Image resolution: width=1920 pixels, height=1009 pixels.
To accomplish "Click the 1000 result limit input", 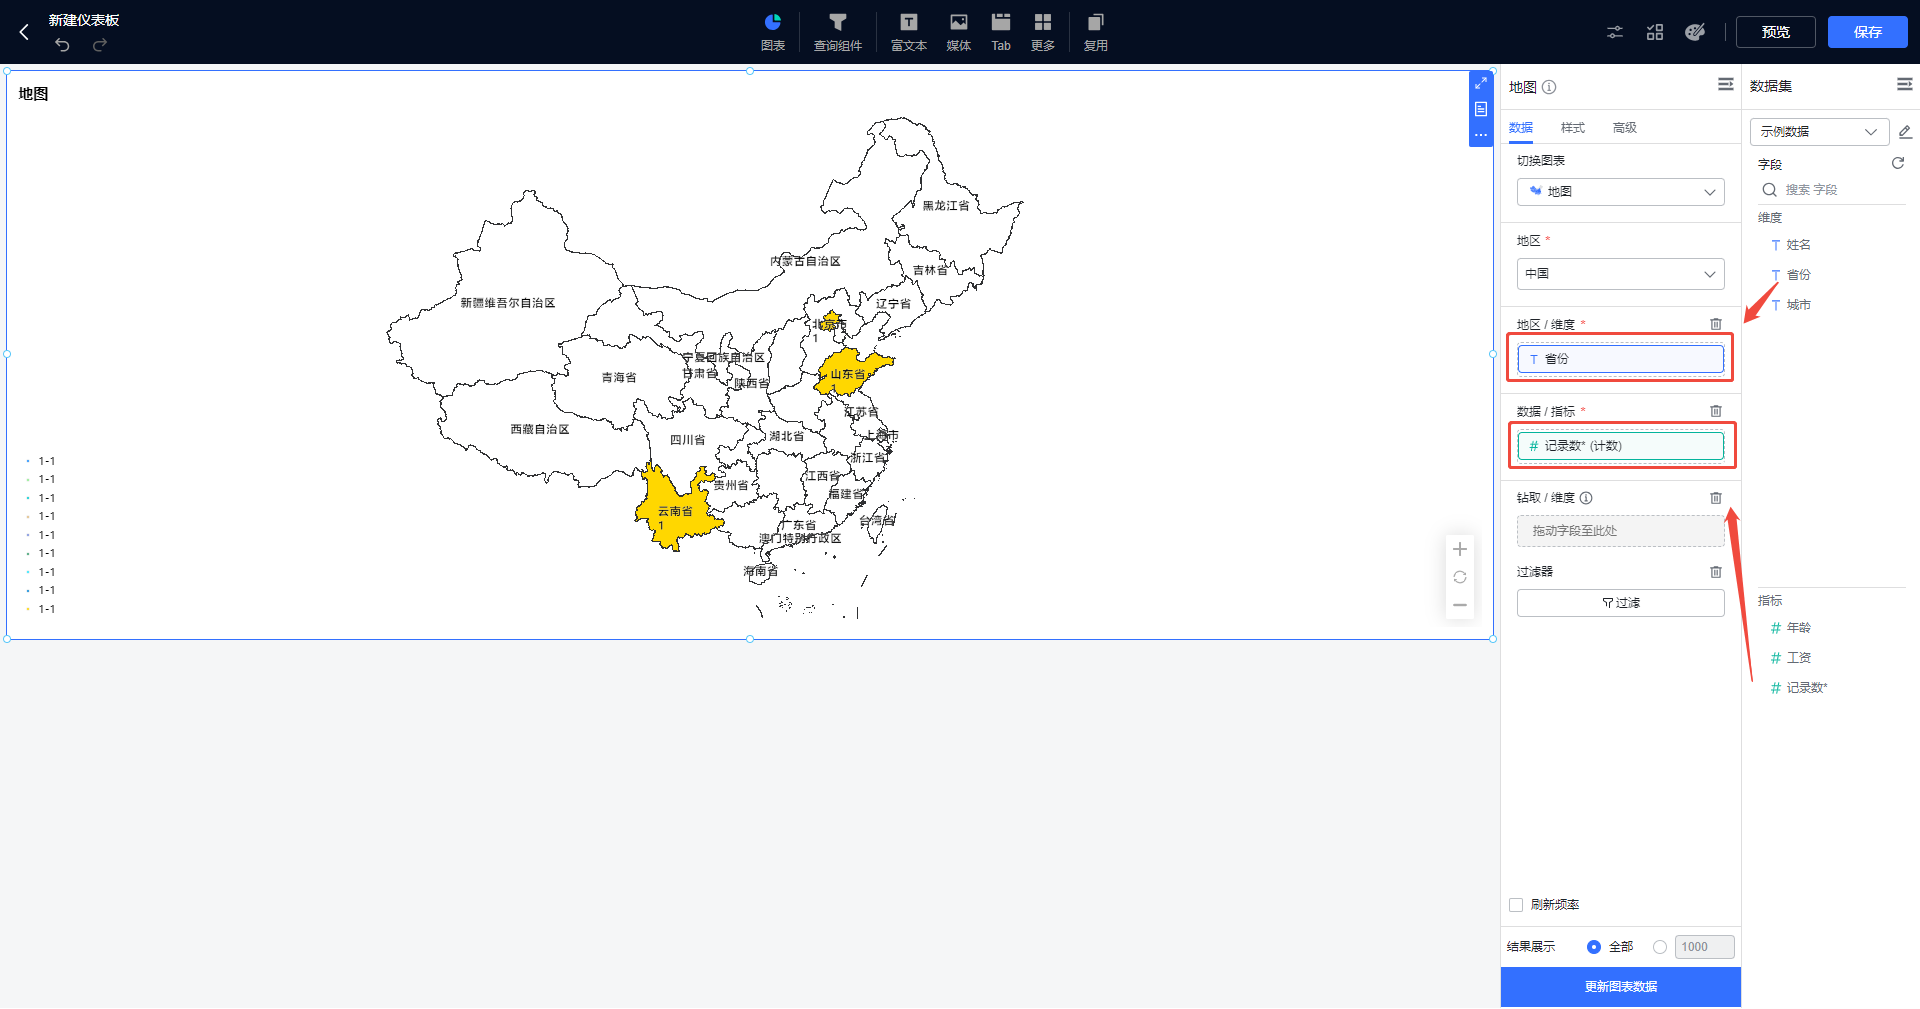I will (x=1705, y=947).
